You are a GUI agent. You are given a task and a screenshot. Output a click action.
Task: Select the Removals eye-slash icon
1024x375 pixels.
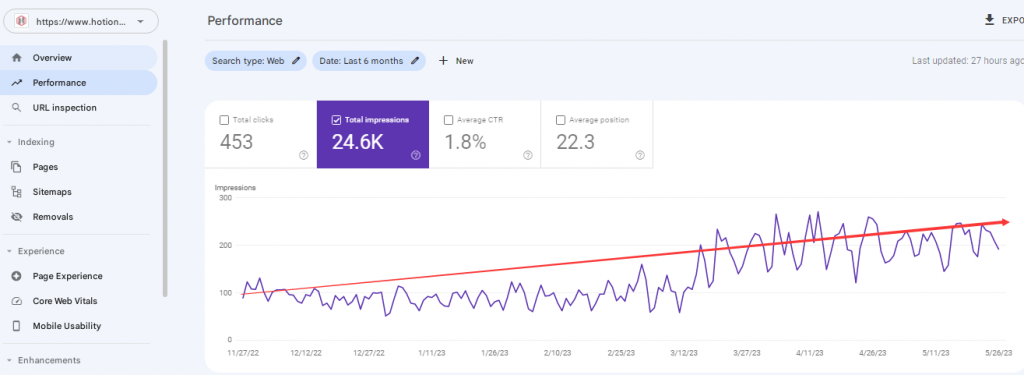click(x=17, y=217)
